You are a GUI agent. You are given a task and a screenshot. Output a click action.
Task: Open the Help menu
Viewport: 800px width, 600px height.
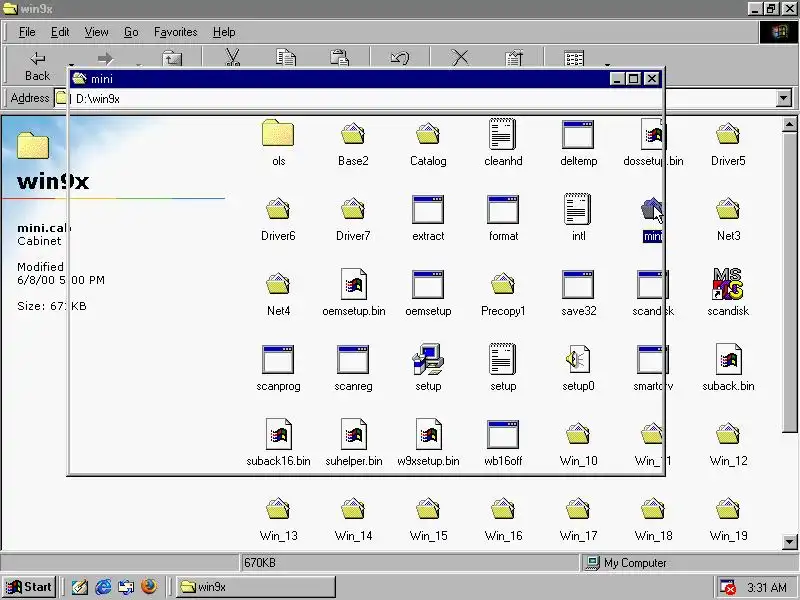224,32
